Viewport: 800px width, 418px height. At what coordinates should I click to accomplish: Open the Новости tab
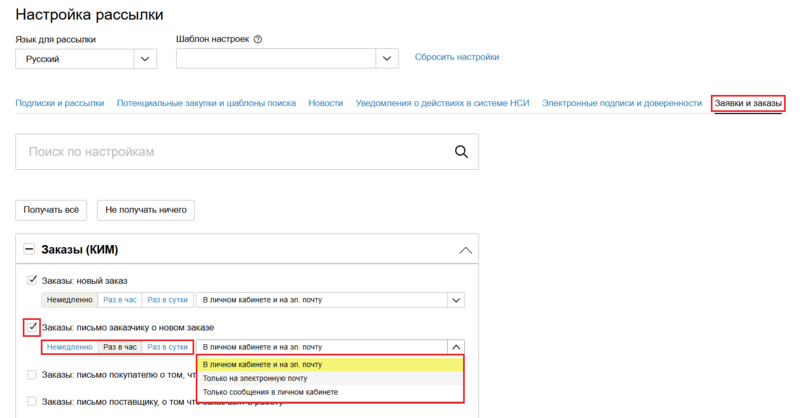tap(325, 103)
